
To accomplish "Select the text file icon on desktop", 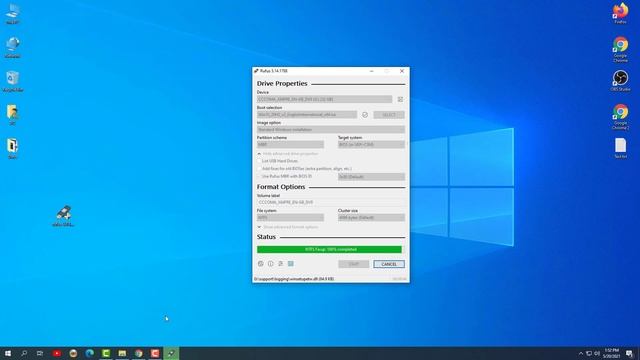I will pyautogui.click(x=620, y=148).
